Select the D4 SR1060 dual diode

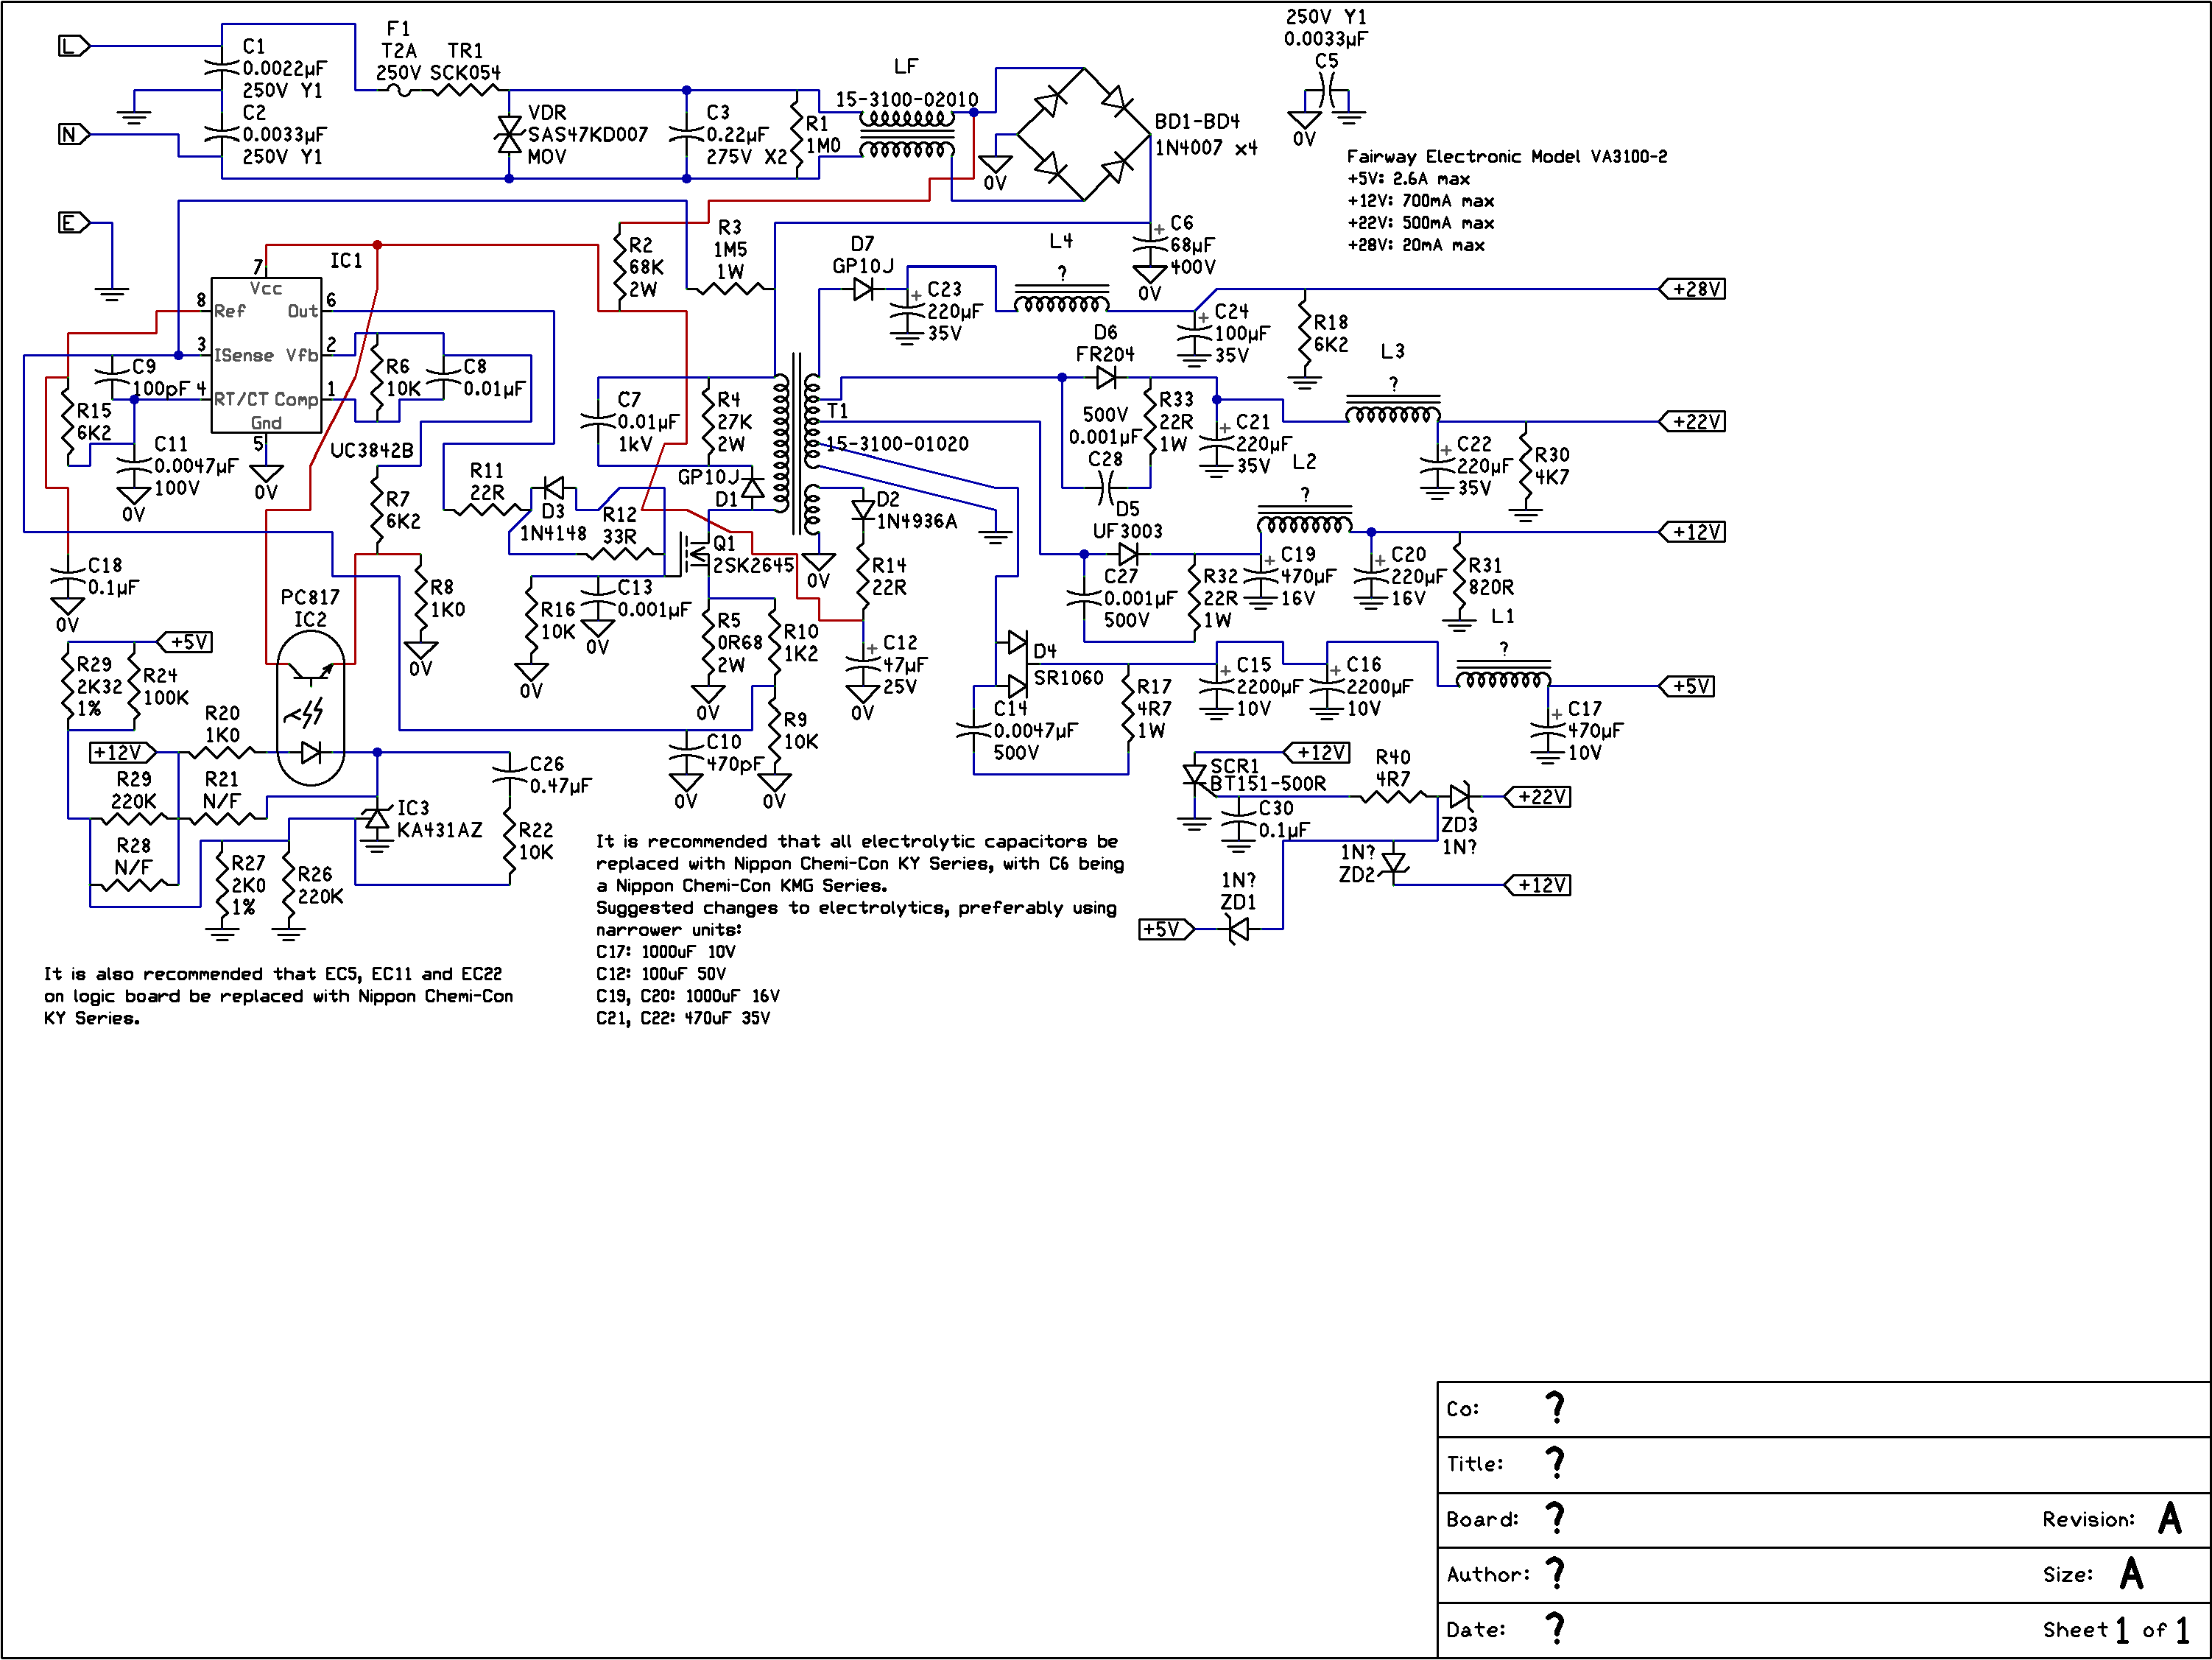point(1017,664)
